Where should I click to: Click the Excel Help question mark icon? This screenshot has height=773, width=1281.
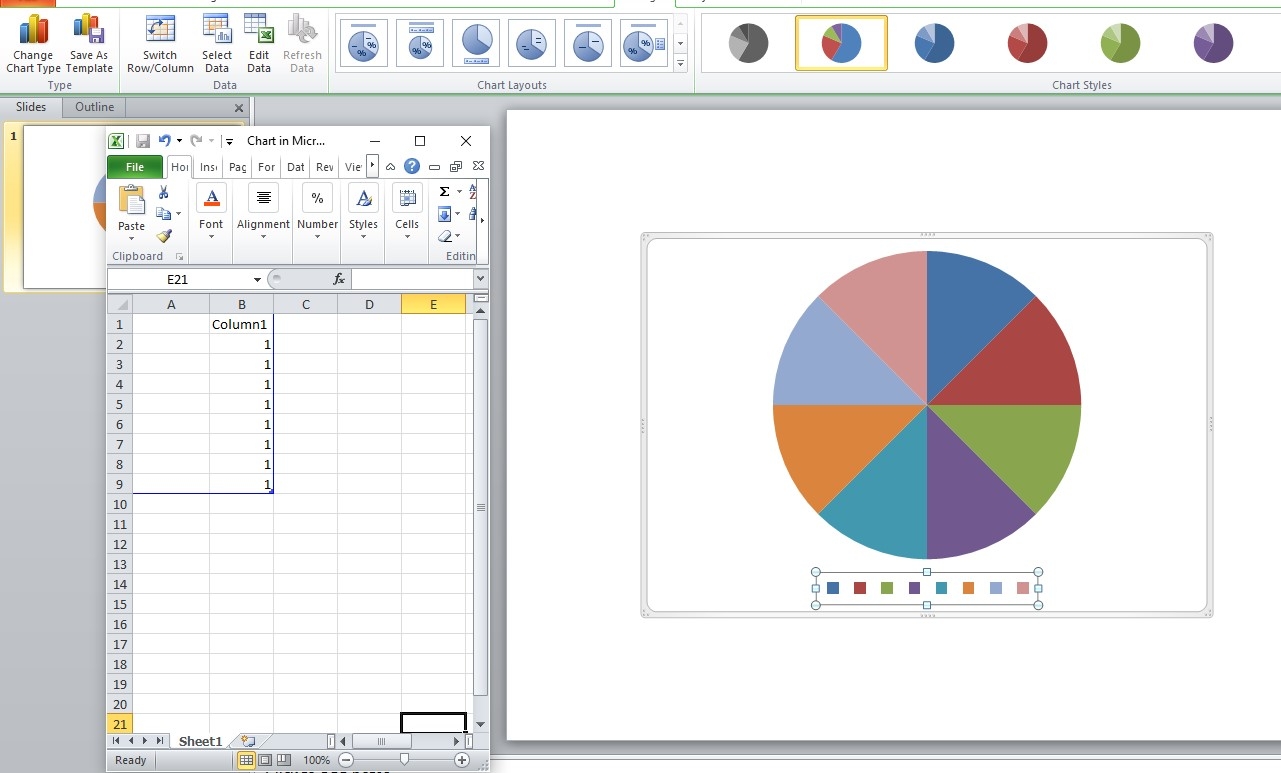(x=411, y=167)
